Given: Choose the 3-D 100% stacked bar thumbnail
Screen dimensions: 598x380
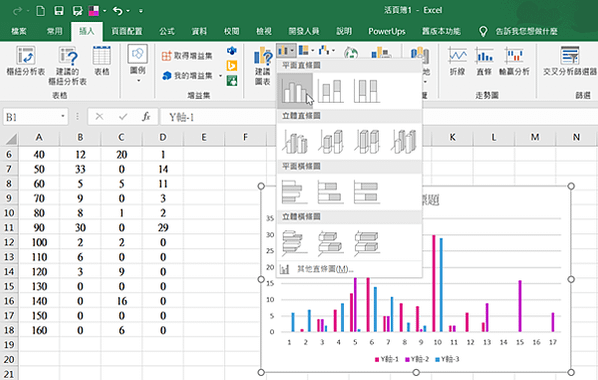Looking at the screenshot, I should click(367, 243).
